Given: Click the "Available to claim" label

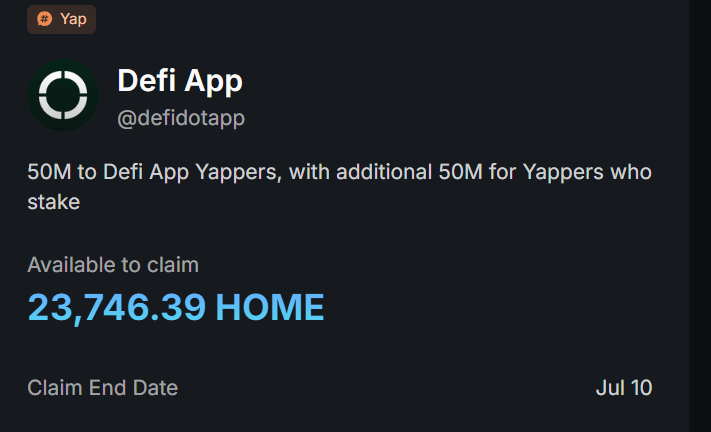Looking at the screenshot, I should 113,265.
